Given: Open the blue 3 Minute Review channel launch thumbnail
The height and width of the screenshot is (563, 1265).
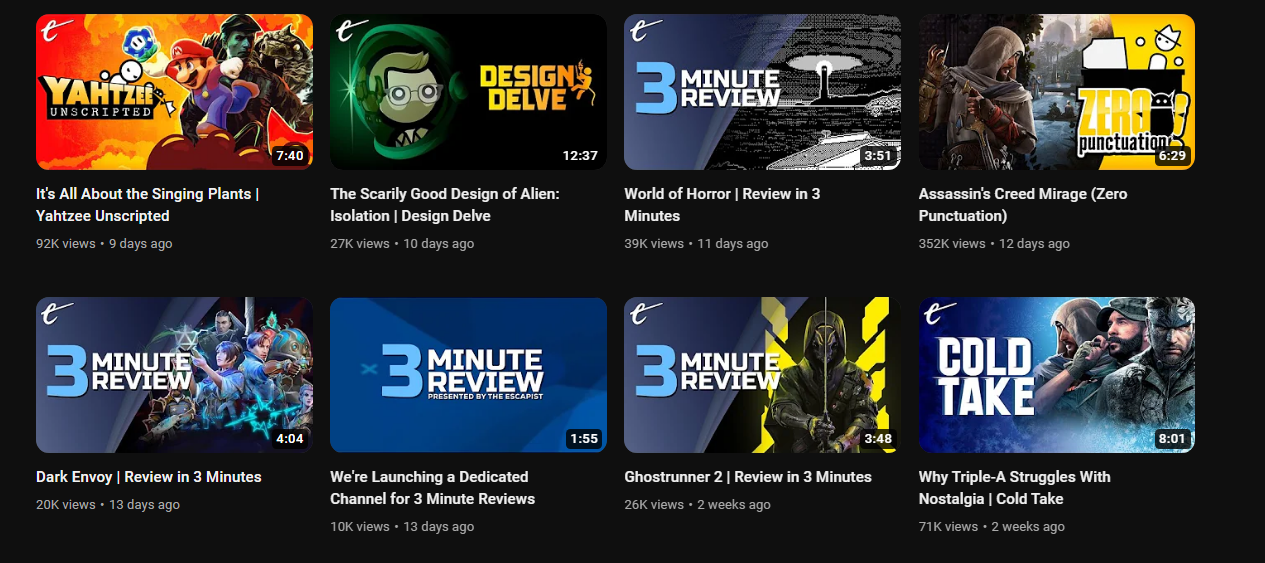Looking at the screenshot, I should pyautogui.click(x=468, y=375).
